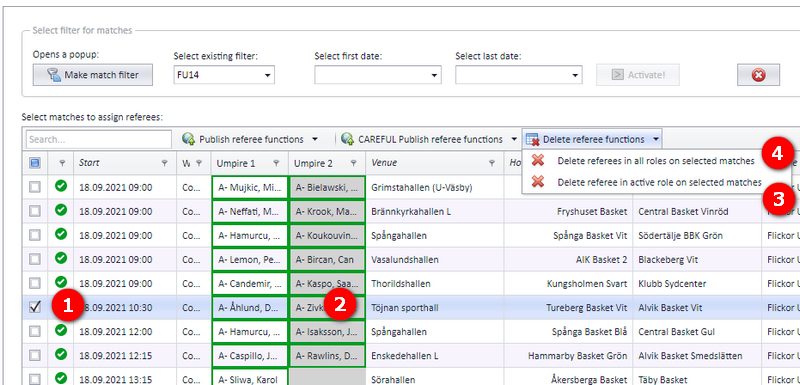Select Umpire 2 cell A- Krook
Viewport: 800px width, 385px height.
coord(327,211)
